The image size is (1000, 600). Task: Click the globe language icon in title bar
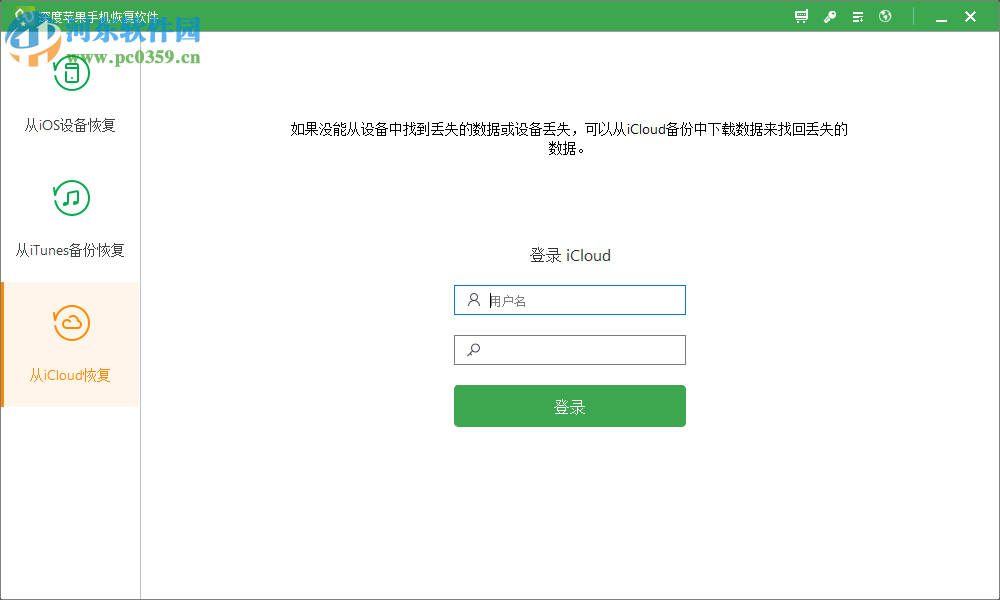point(885,16)
